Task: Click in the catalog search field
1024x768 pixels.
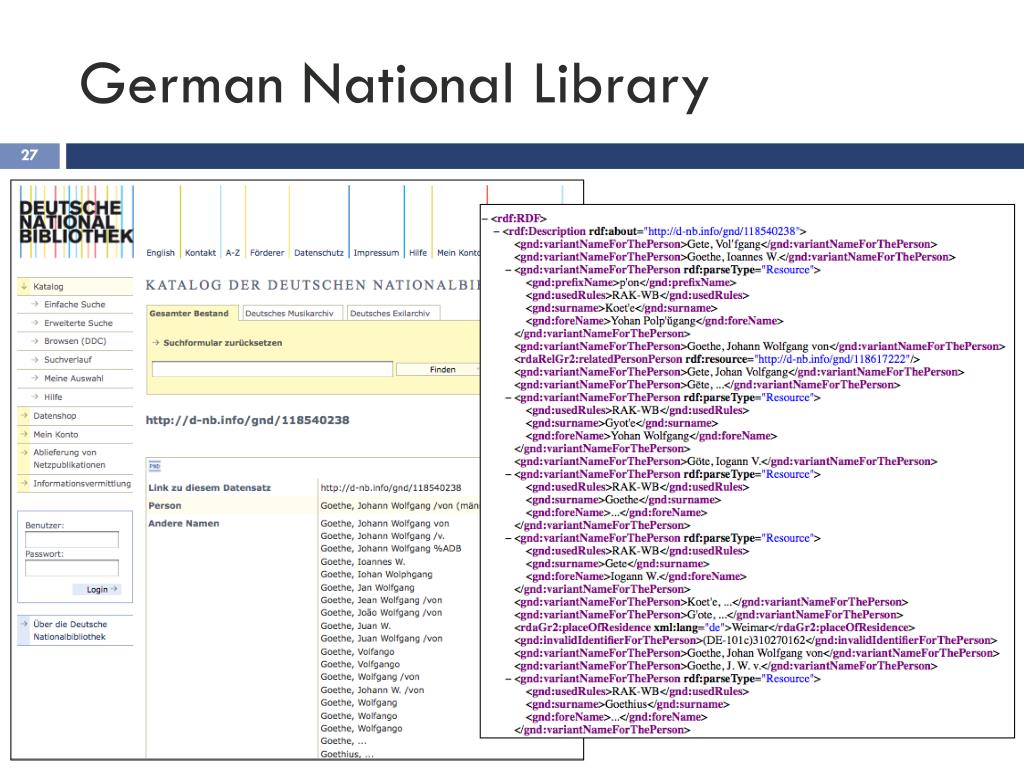Action: pos(272,369)
